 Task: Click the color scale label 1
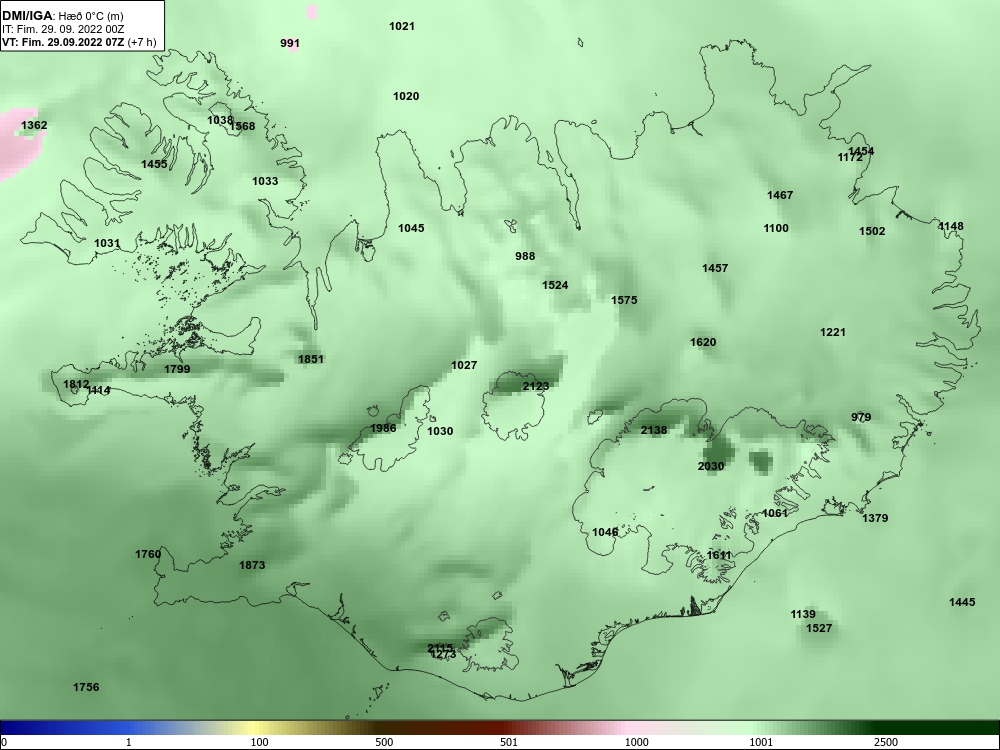tap(128, 742)
